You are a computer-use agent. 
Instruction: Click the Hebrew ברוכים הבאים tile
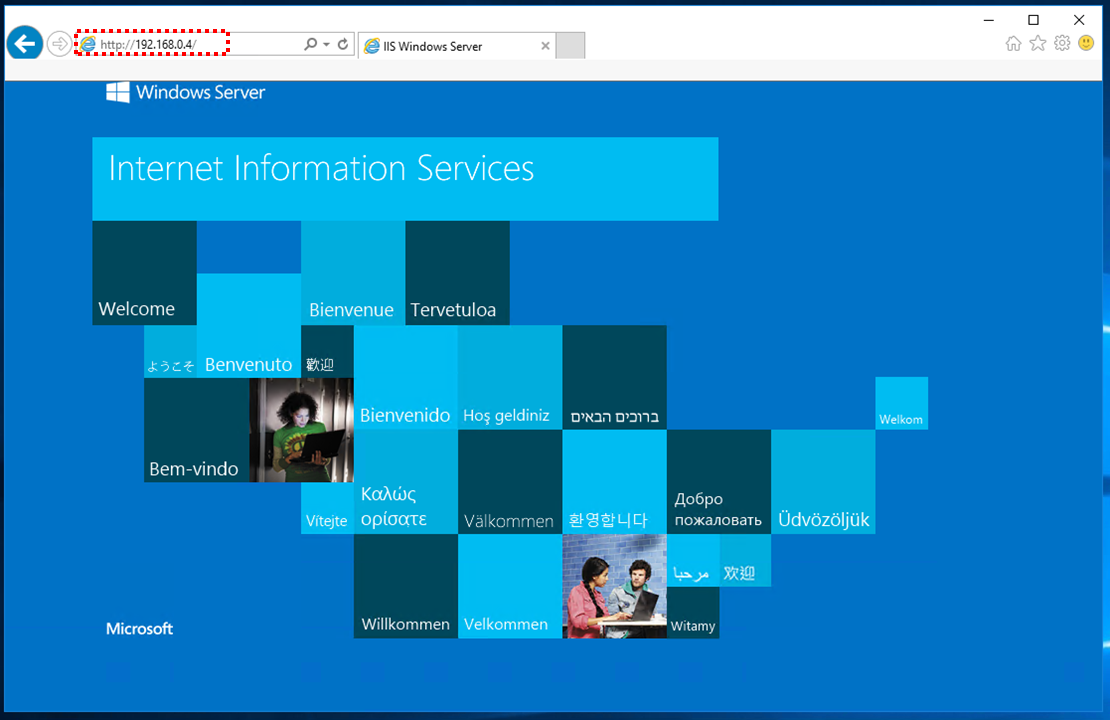[x=614, y=377]
